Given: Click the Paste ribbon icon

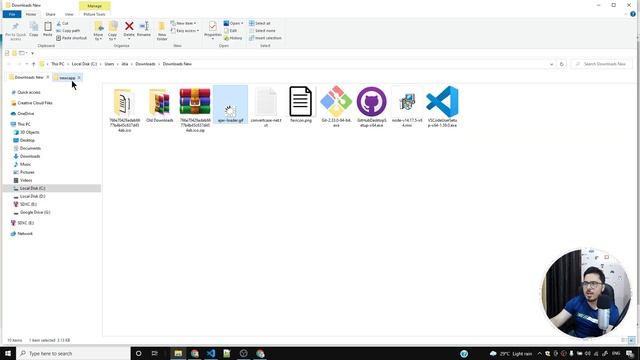Looking at the screenshot, I should pyautogui.click(x=48, y=29).
